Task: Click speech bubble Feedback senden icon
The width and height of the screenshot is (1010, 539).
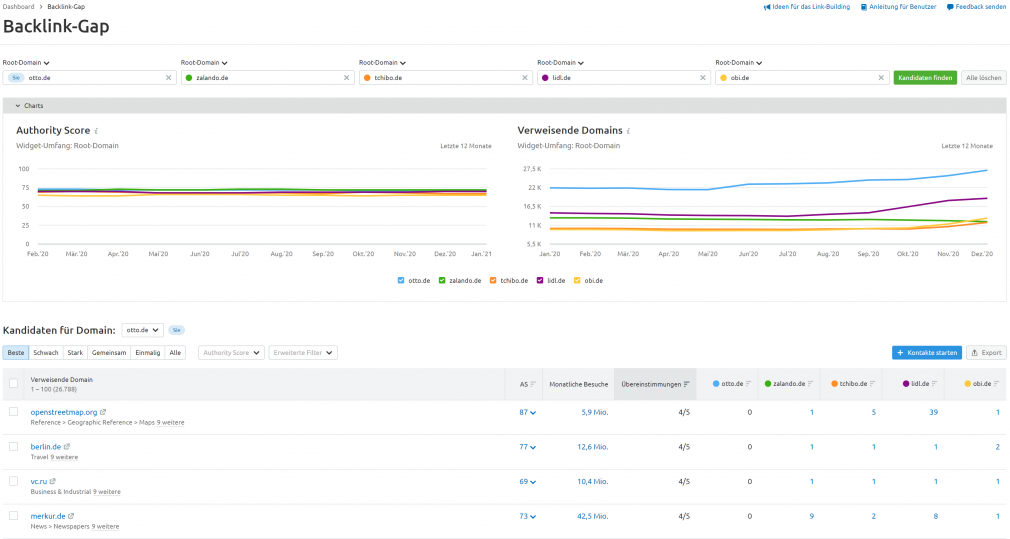Action: [949, 7]
